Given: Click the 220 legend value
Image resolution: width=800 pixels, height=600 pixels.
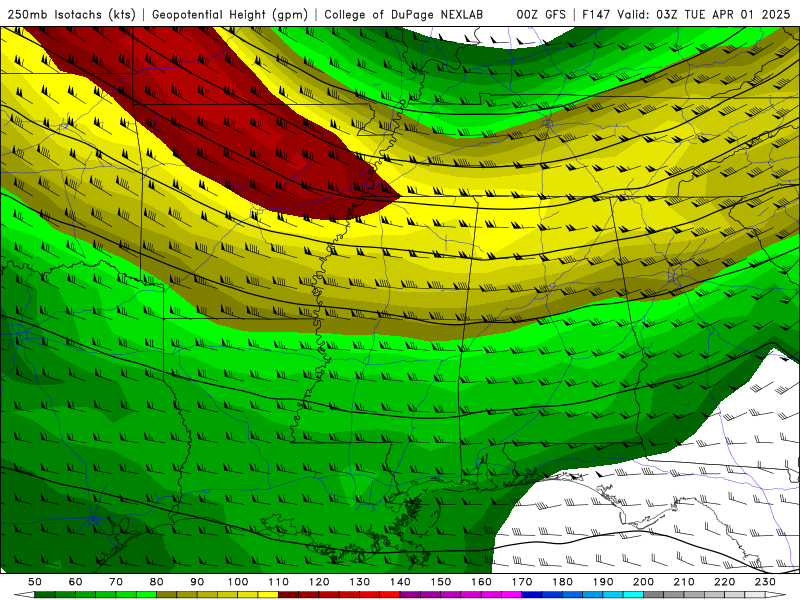Looking at the screenshot, I should pos(724,582).
